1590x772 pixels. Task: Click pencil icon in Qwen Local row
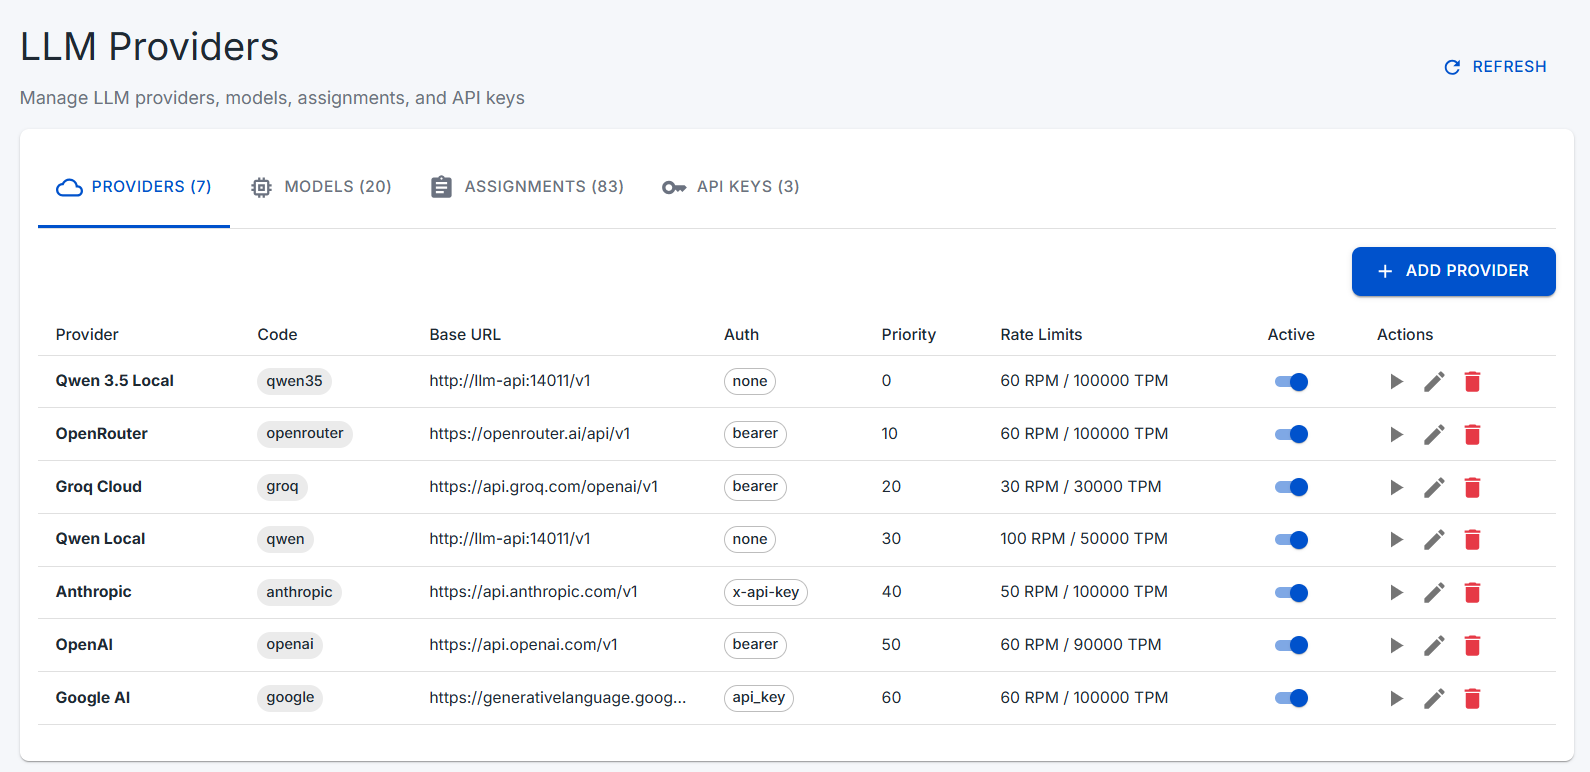1434,540
